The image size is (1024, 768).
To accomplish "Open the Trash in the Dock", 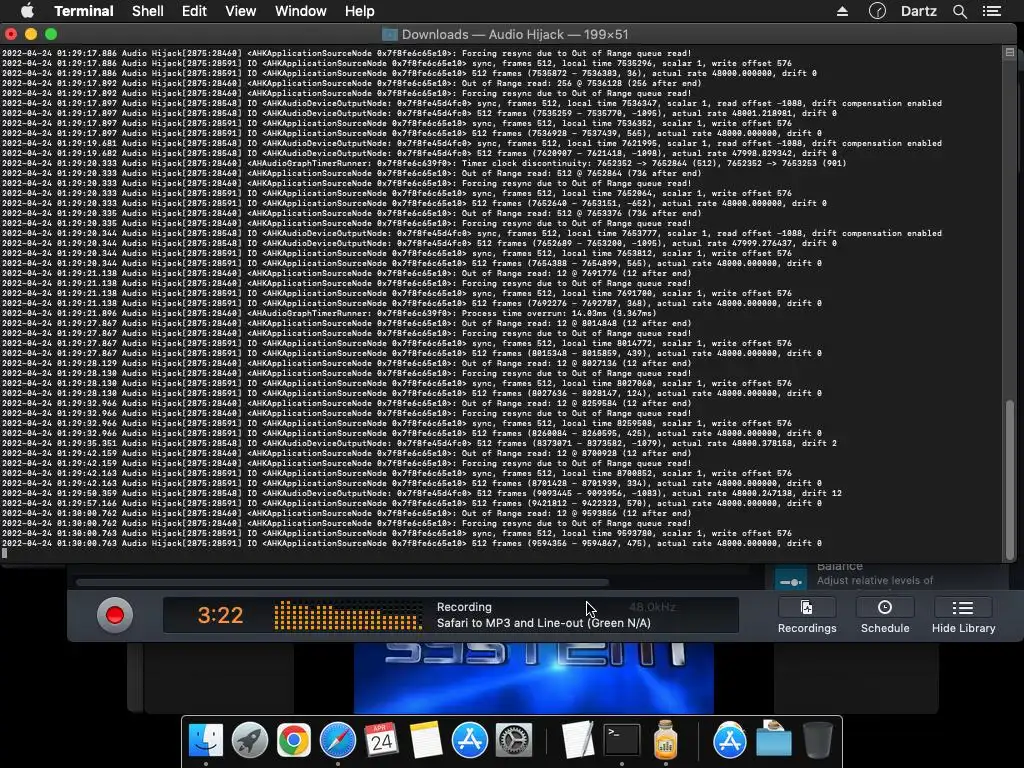I will pos(818,741).
